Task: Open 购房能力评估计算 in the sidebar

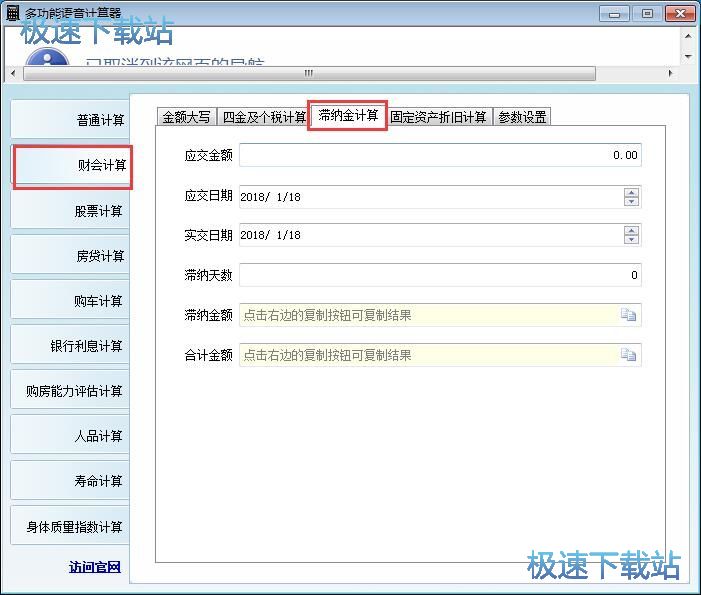Action: 70,391
